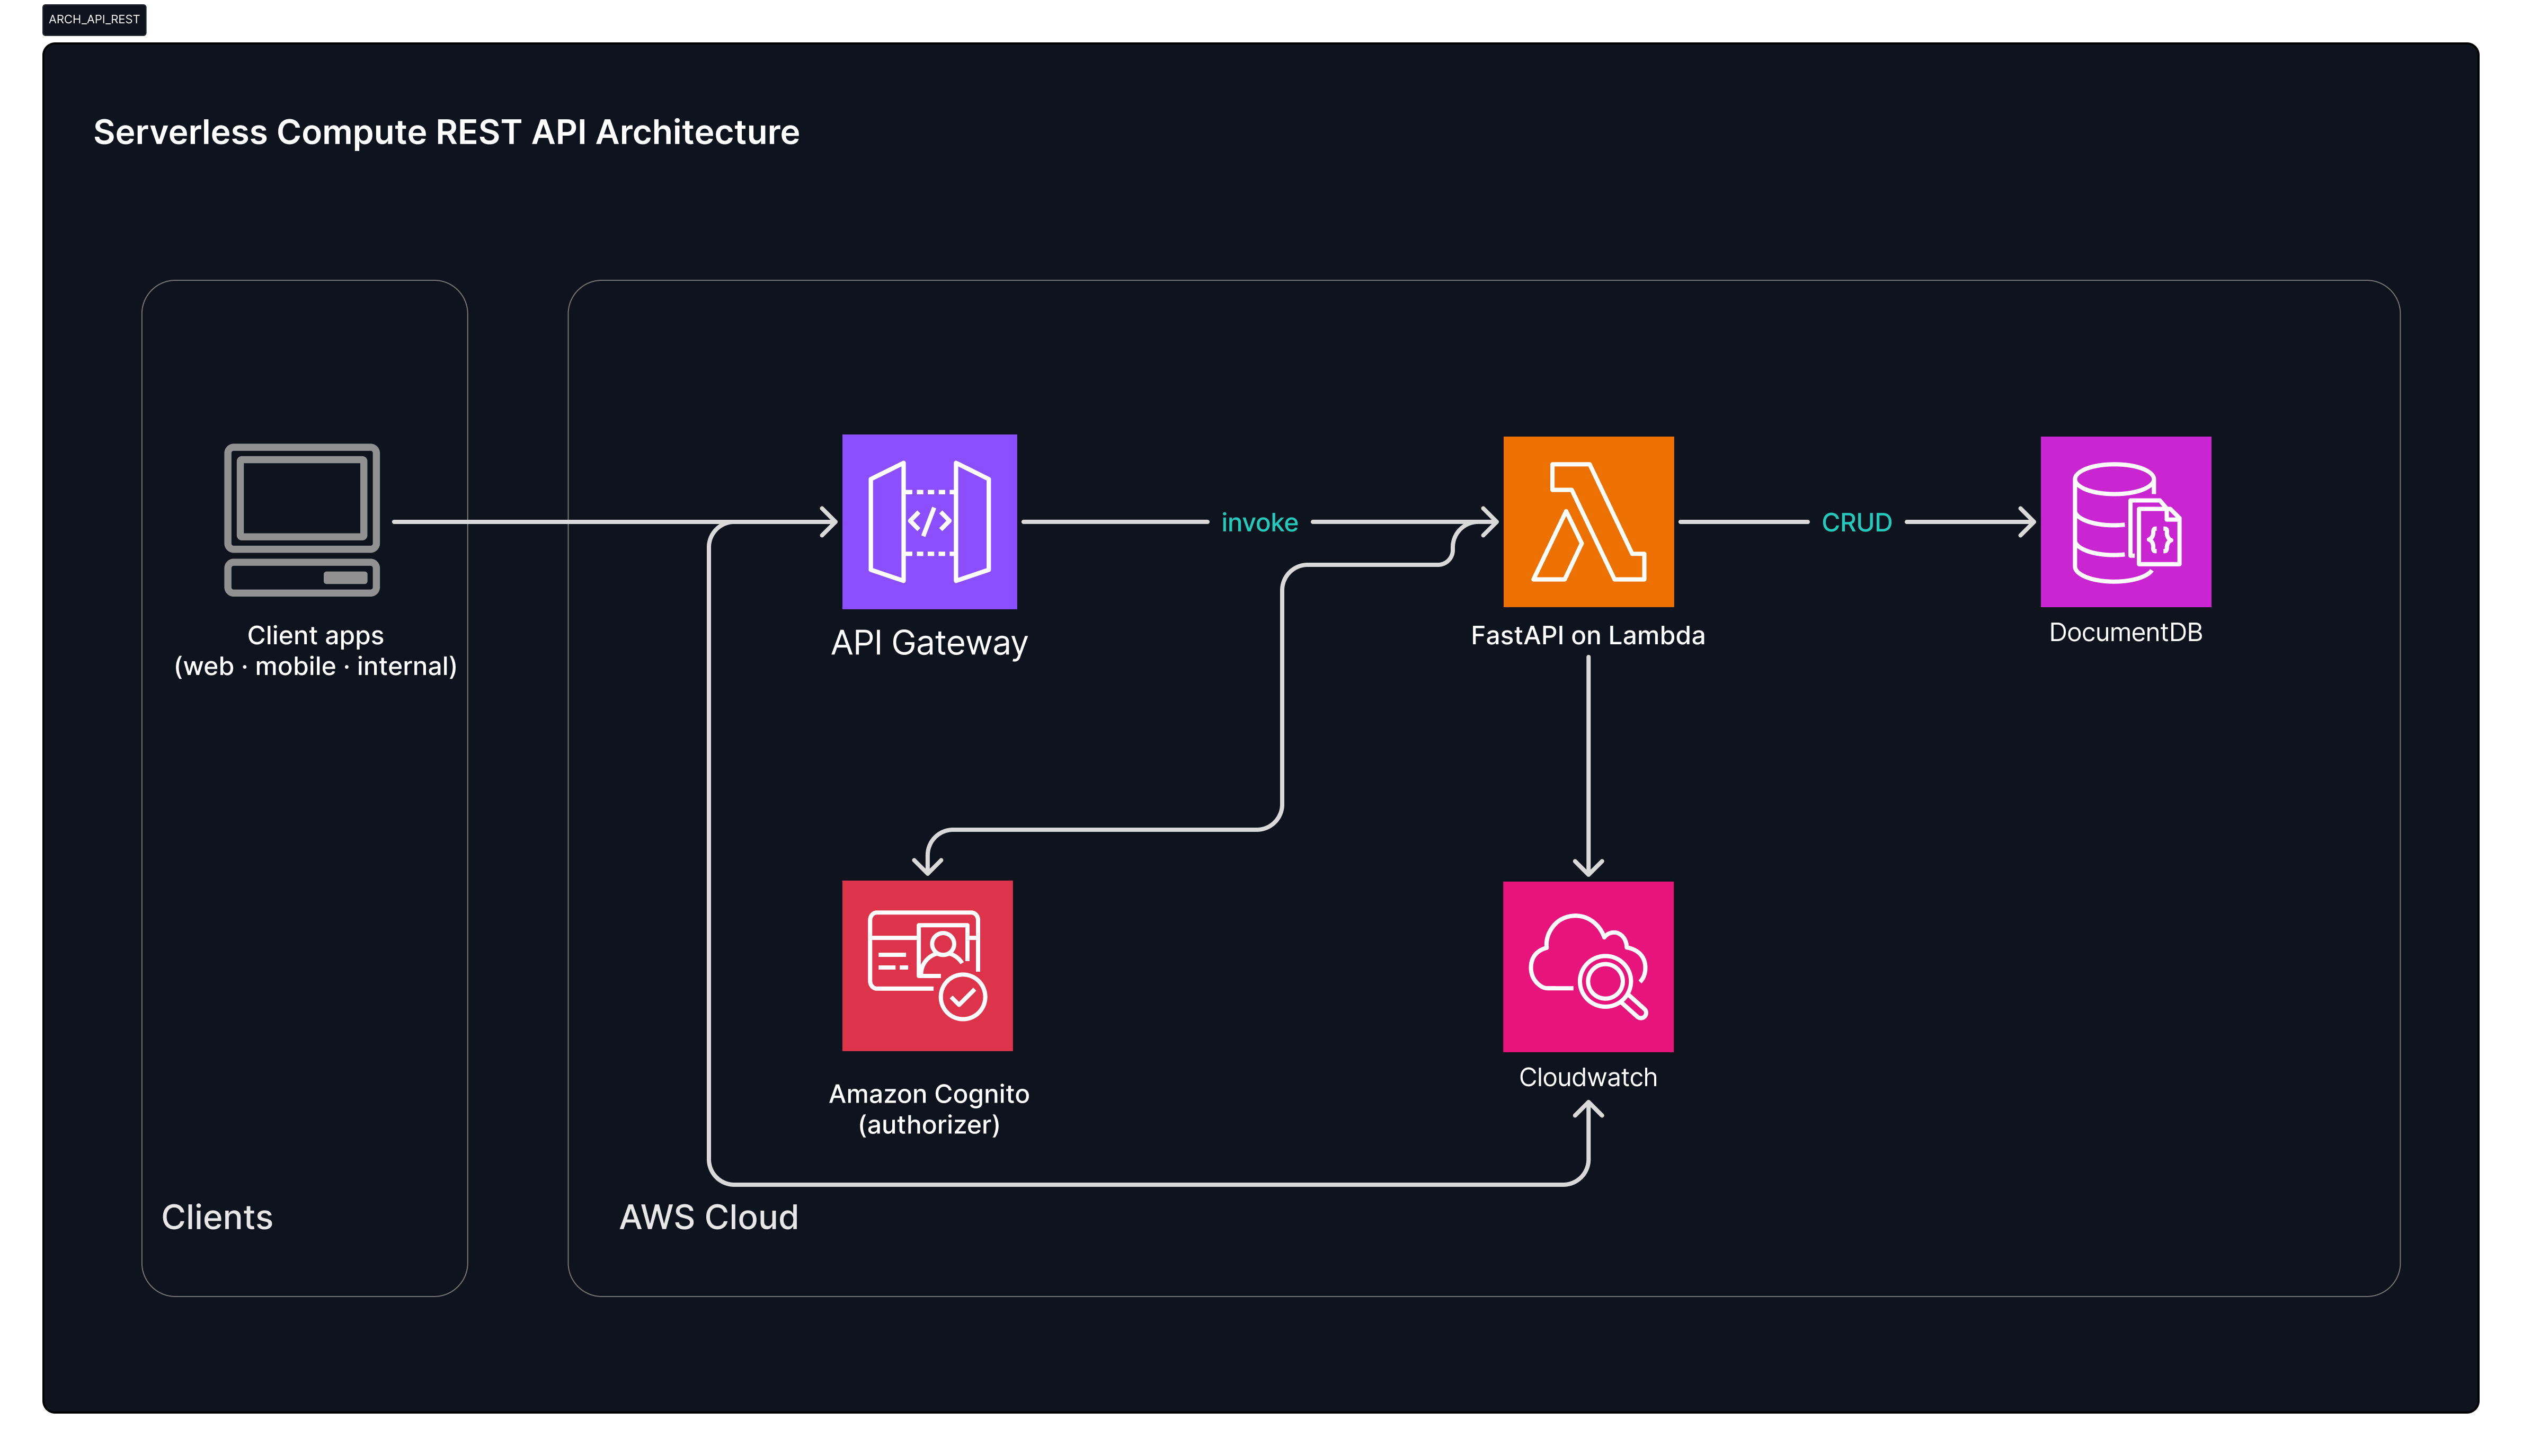Select the "DocumentDB" label text
The image size is (2522, 1456).
2125,632
